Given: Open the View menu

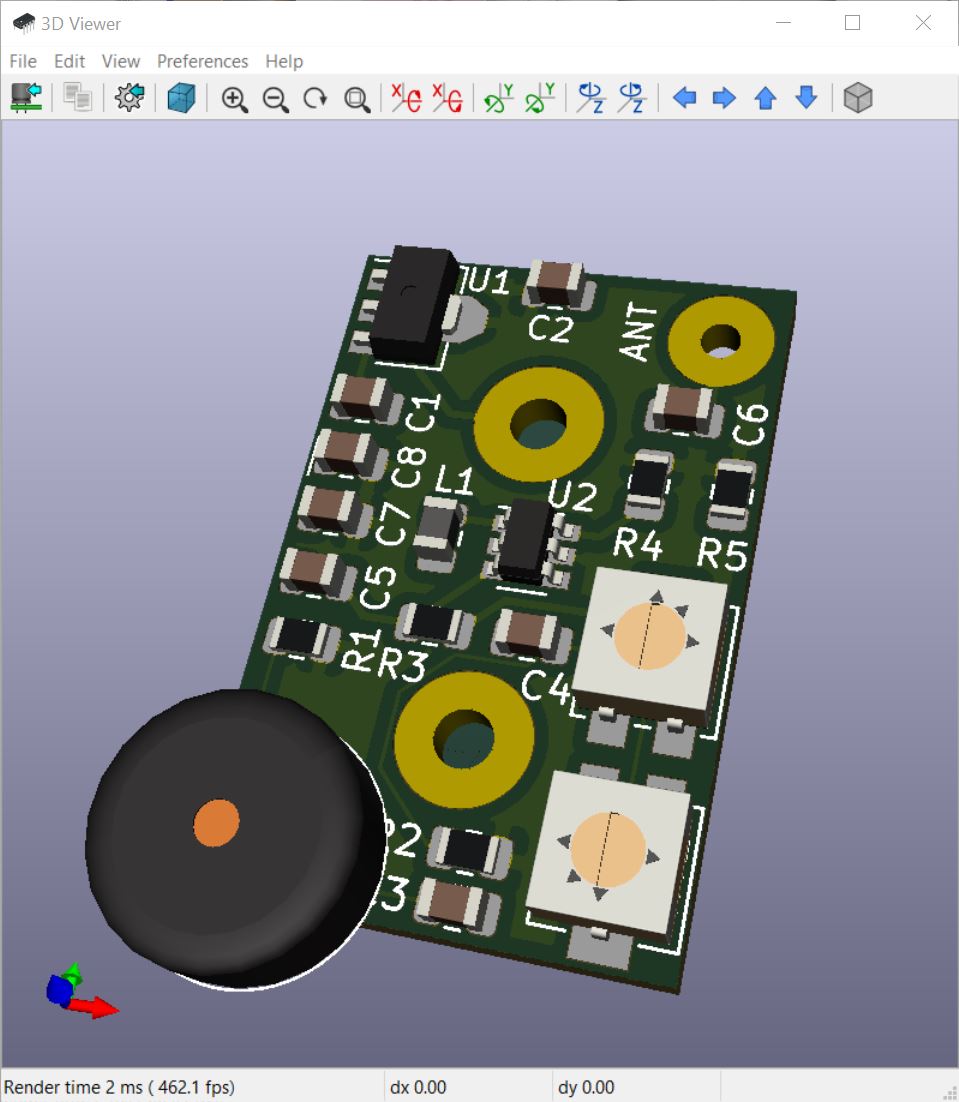Looking at the screenshot, I should click(121, 61).
